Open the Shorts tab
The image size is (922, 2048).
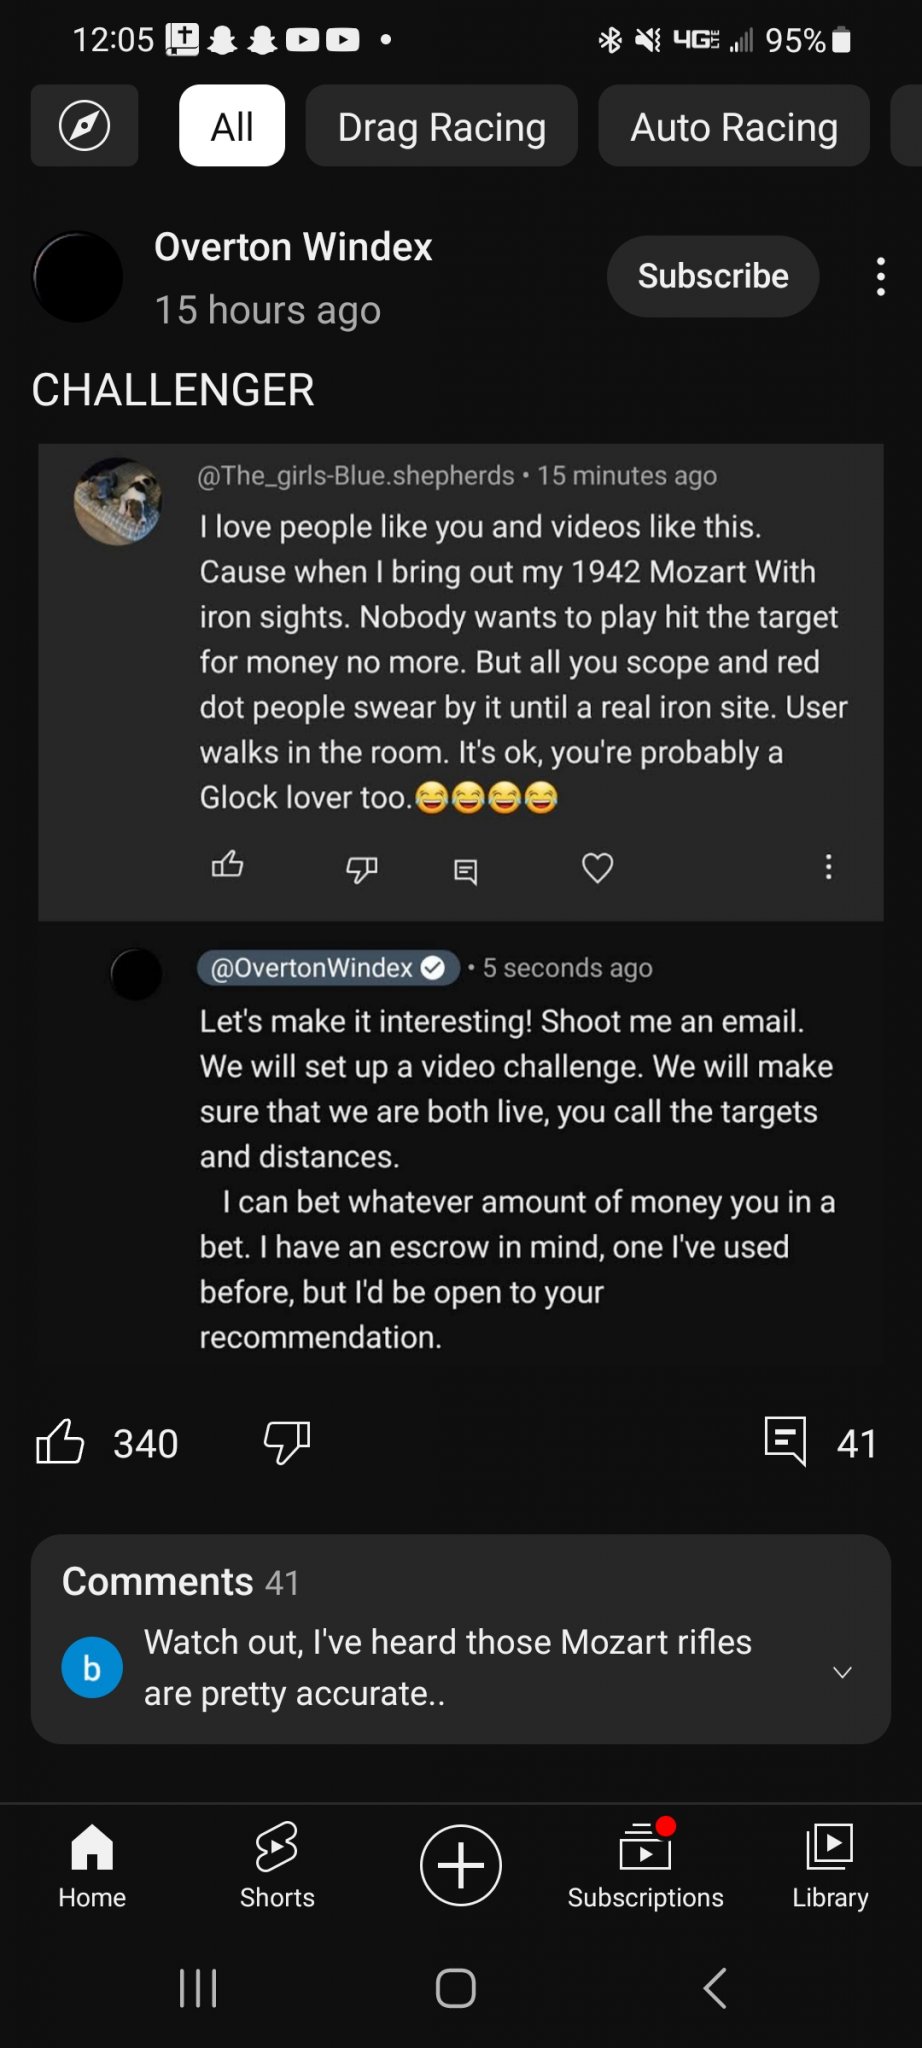tap(277, 1865)
